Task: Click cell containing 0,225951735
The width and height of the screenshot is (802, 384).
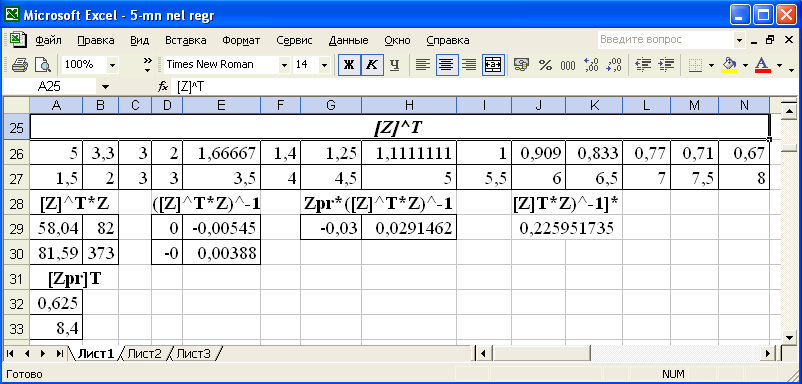Action: point(566,228)
